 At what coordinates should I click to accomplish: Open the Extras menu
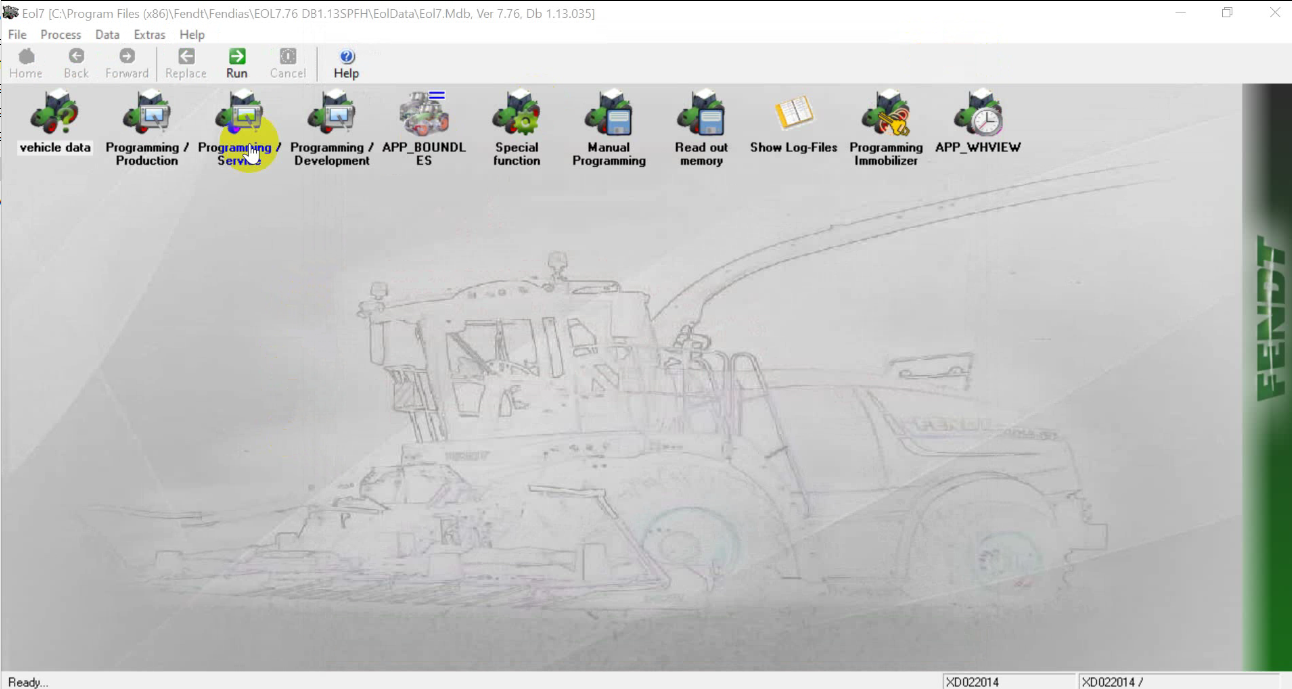[x=150, y=34]
